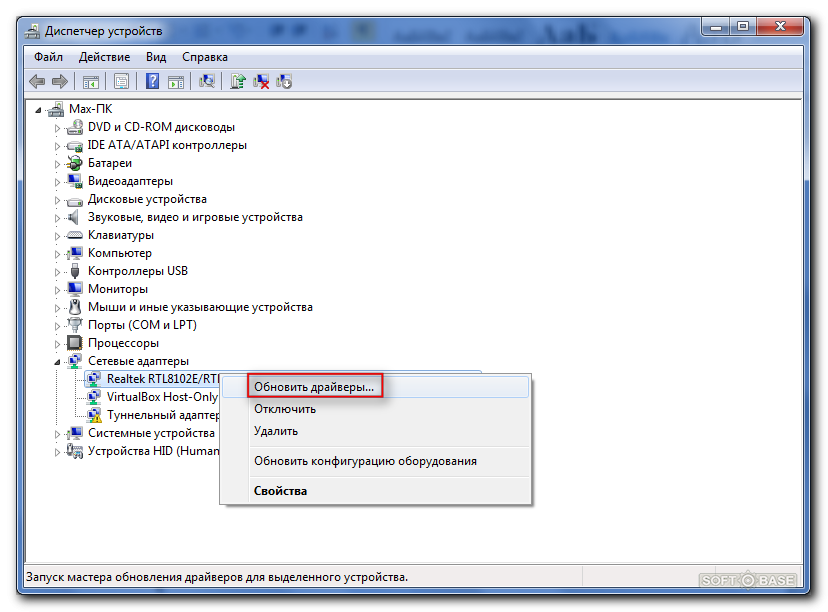Click the disable device toolbar icon with down arrow

[284, 81]
